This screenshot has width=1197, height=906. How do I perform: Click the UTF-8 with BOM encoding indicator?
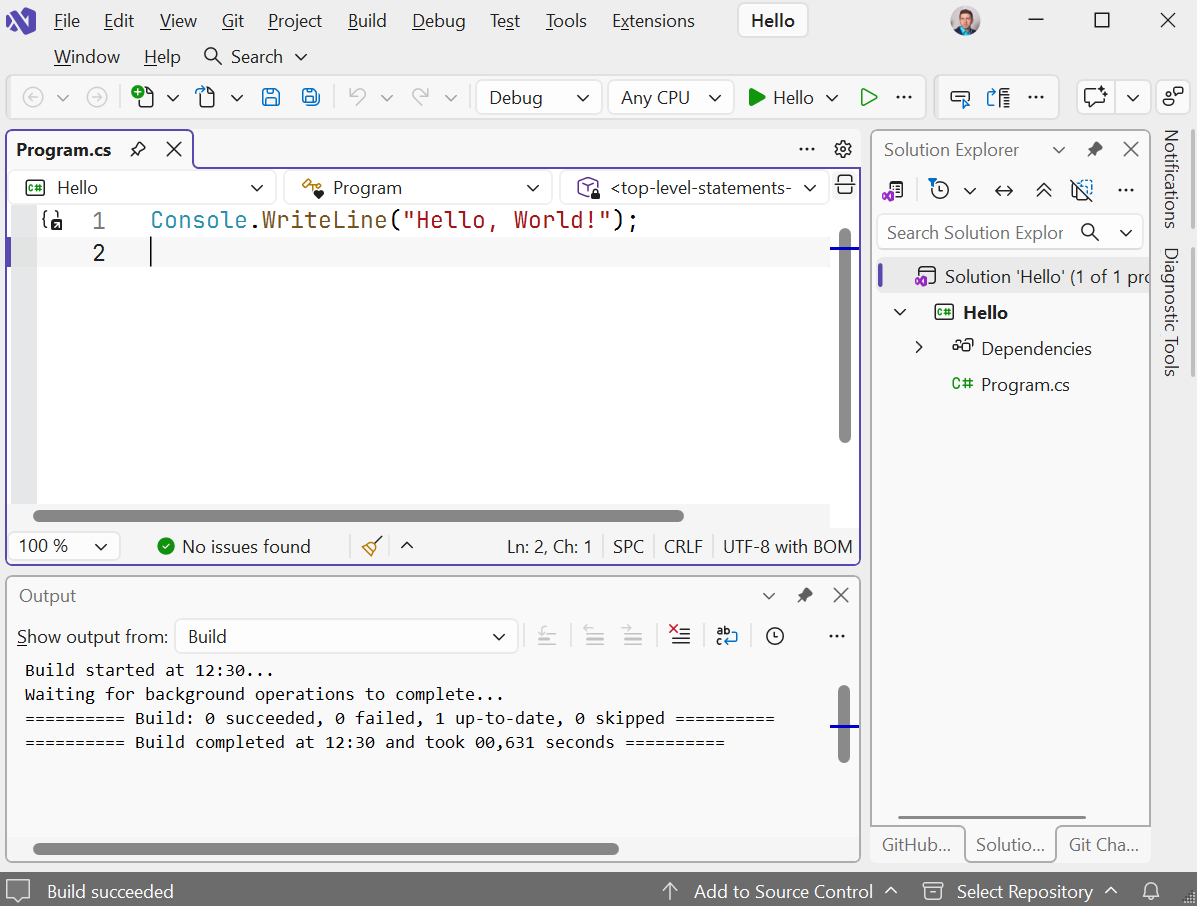click(787, 547)
